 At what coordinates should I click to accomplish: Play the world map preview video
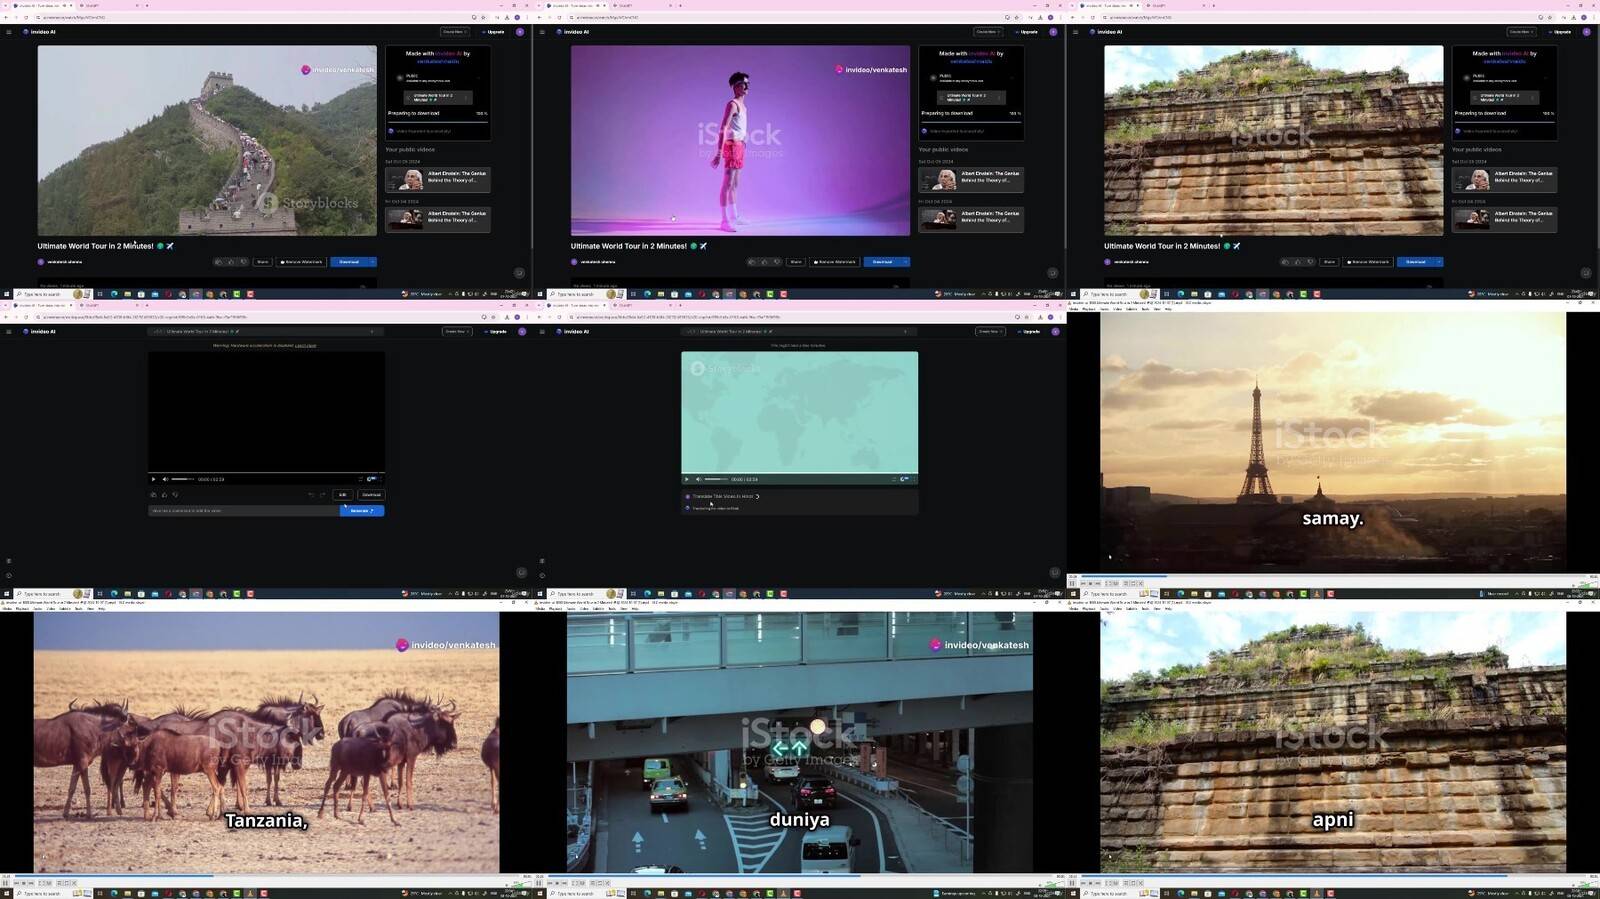click(686, 479)
